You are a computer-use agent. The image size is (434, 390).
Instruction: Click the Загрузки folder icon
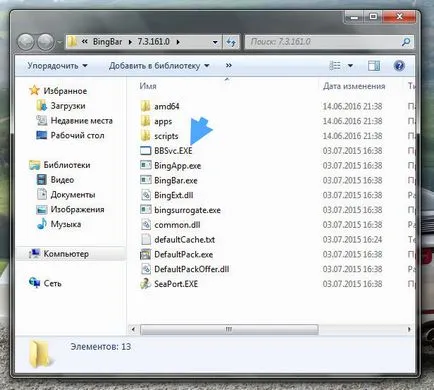coord(42,106)
